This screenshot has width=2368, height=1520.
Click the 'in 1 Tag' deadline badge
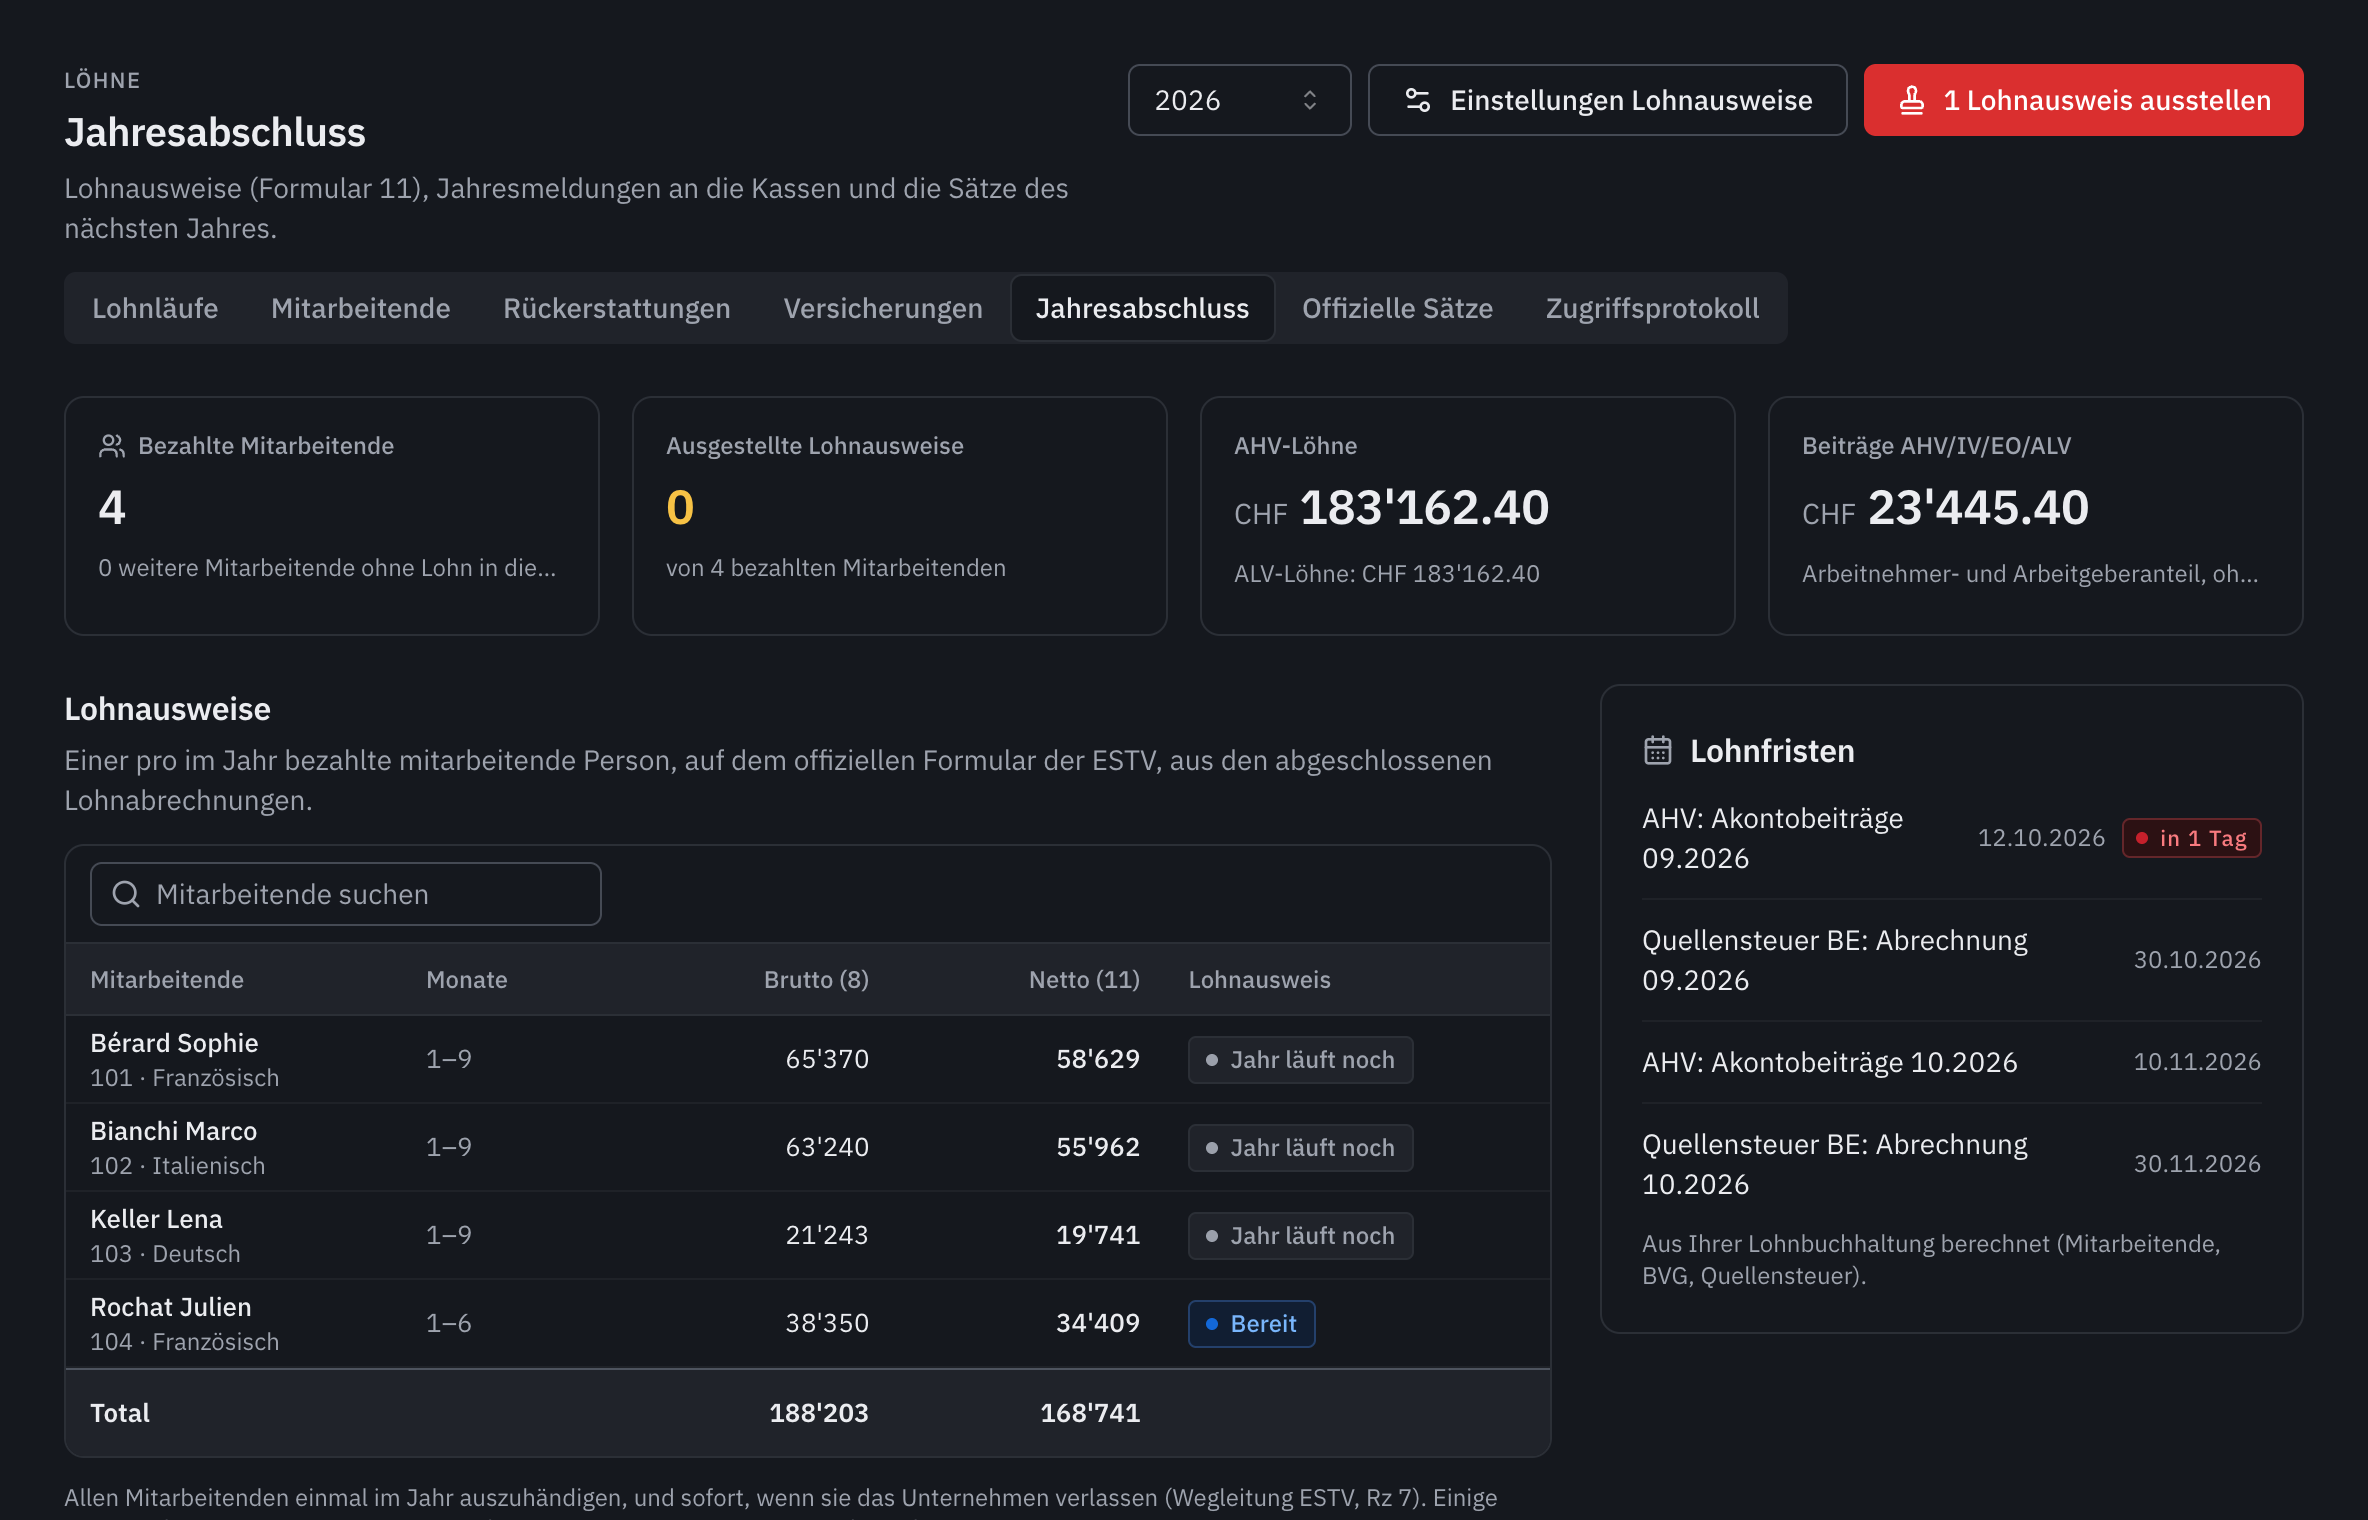pyautogui.click(x=2191, y=838)
